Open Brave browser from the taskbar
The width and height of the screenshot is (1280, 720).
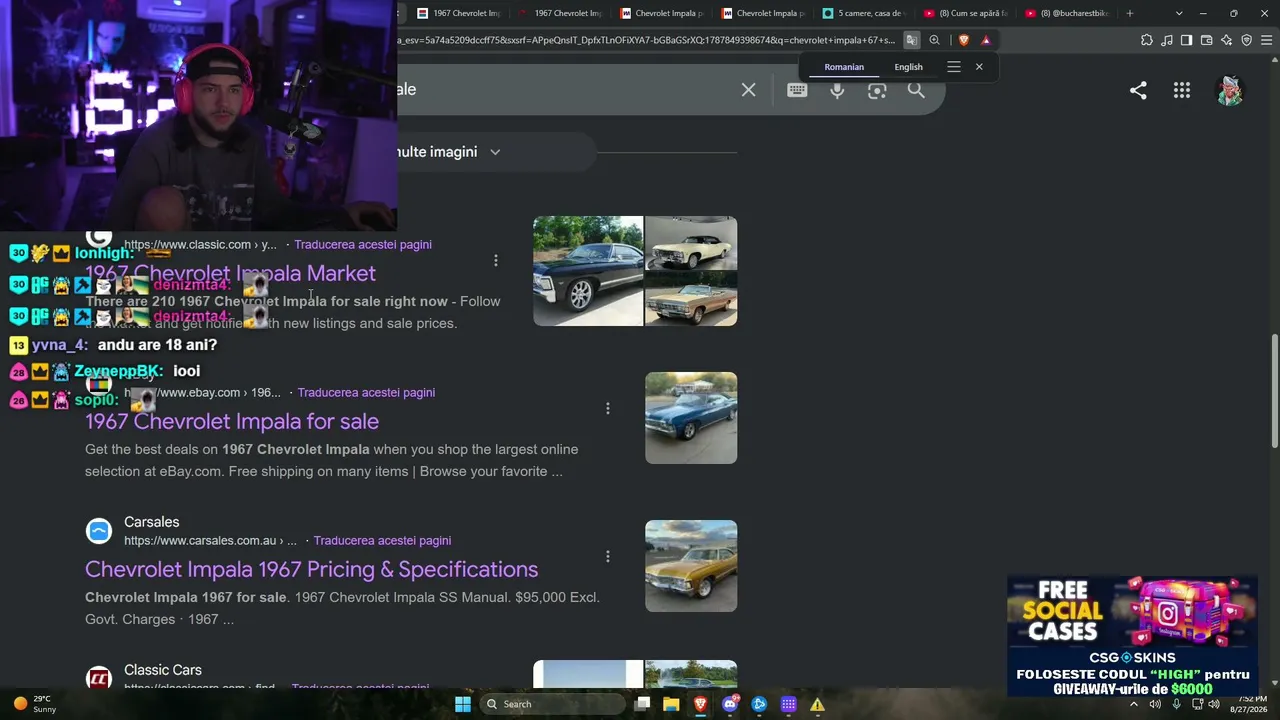pyautogui.click(x=701, y=704)
